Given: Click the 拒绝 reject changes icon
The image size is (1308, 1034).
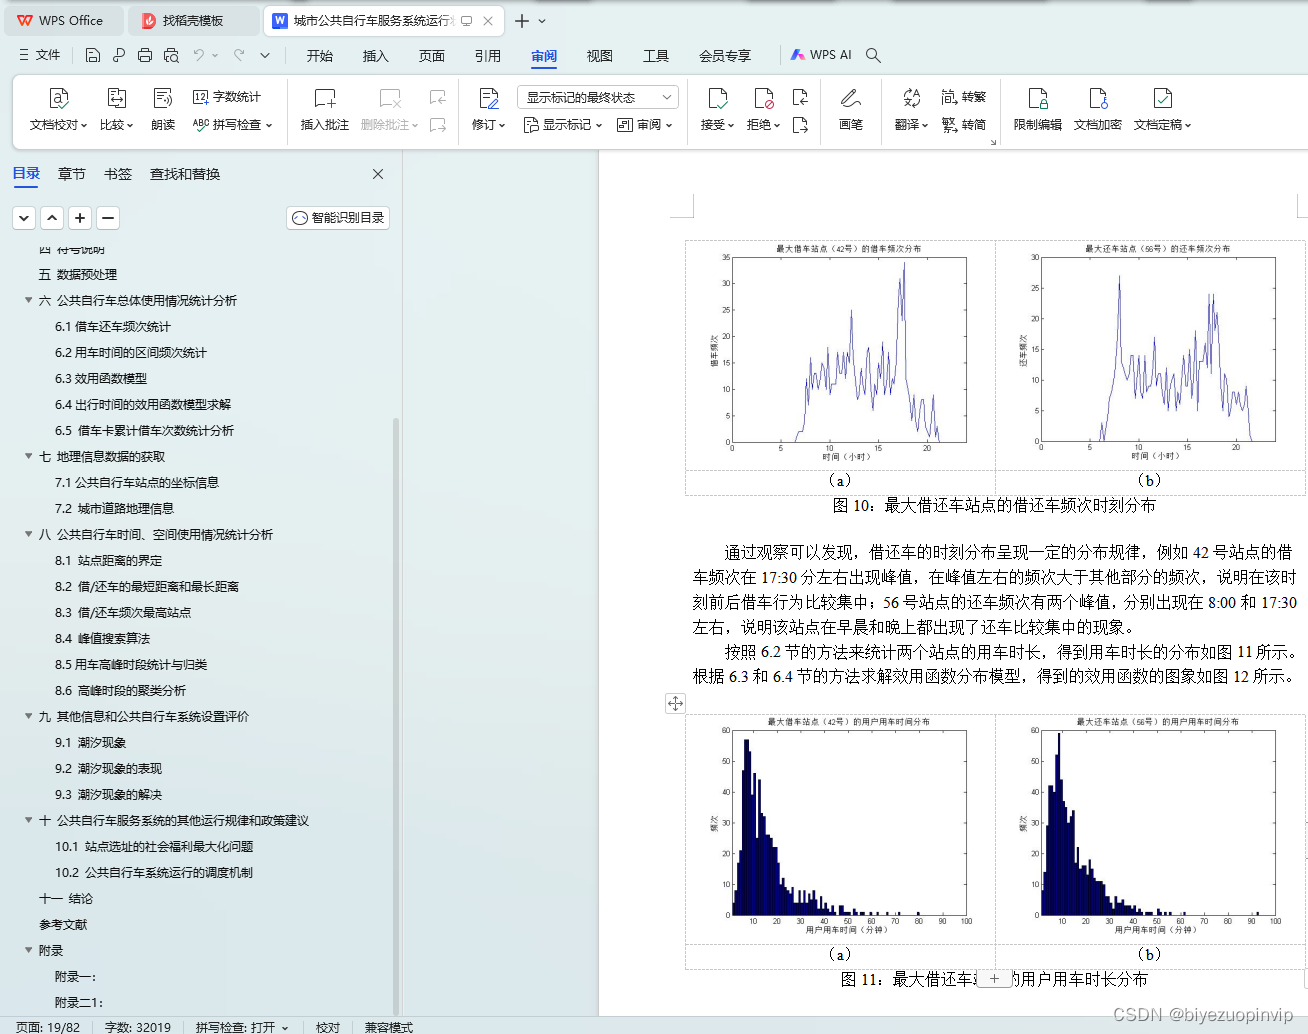Looking at the screenshot, I should tap(763, 98).
